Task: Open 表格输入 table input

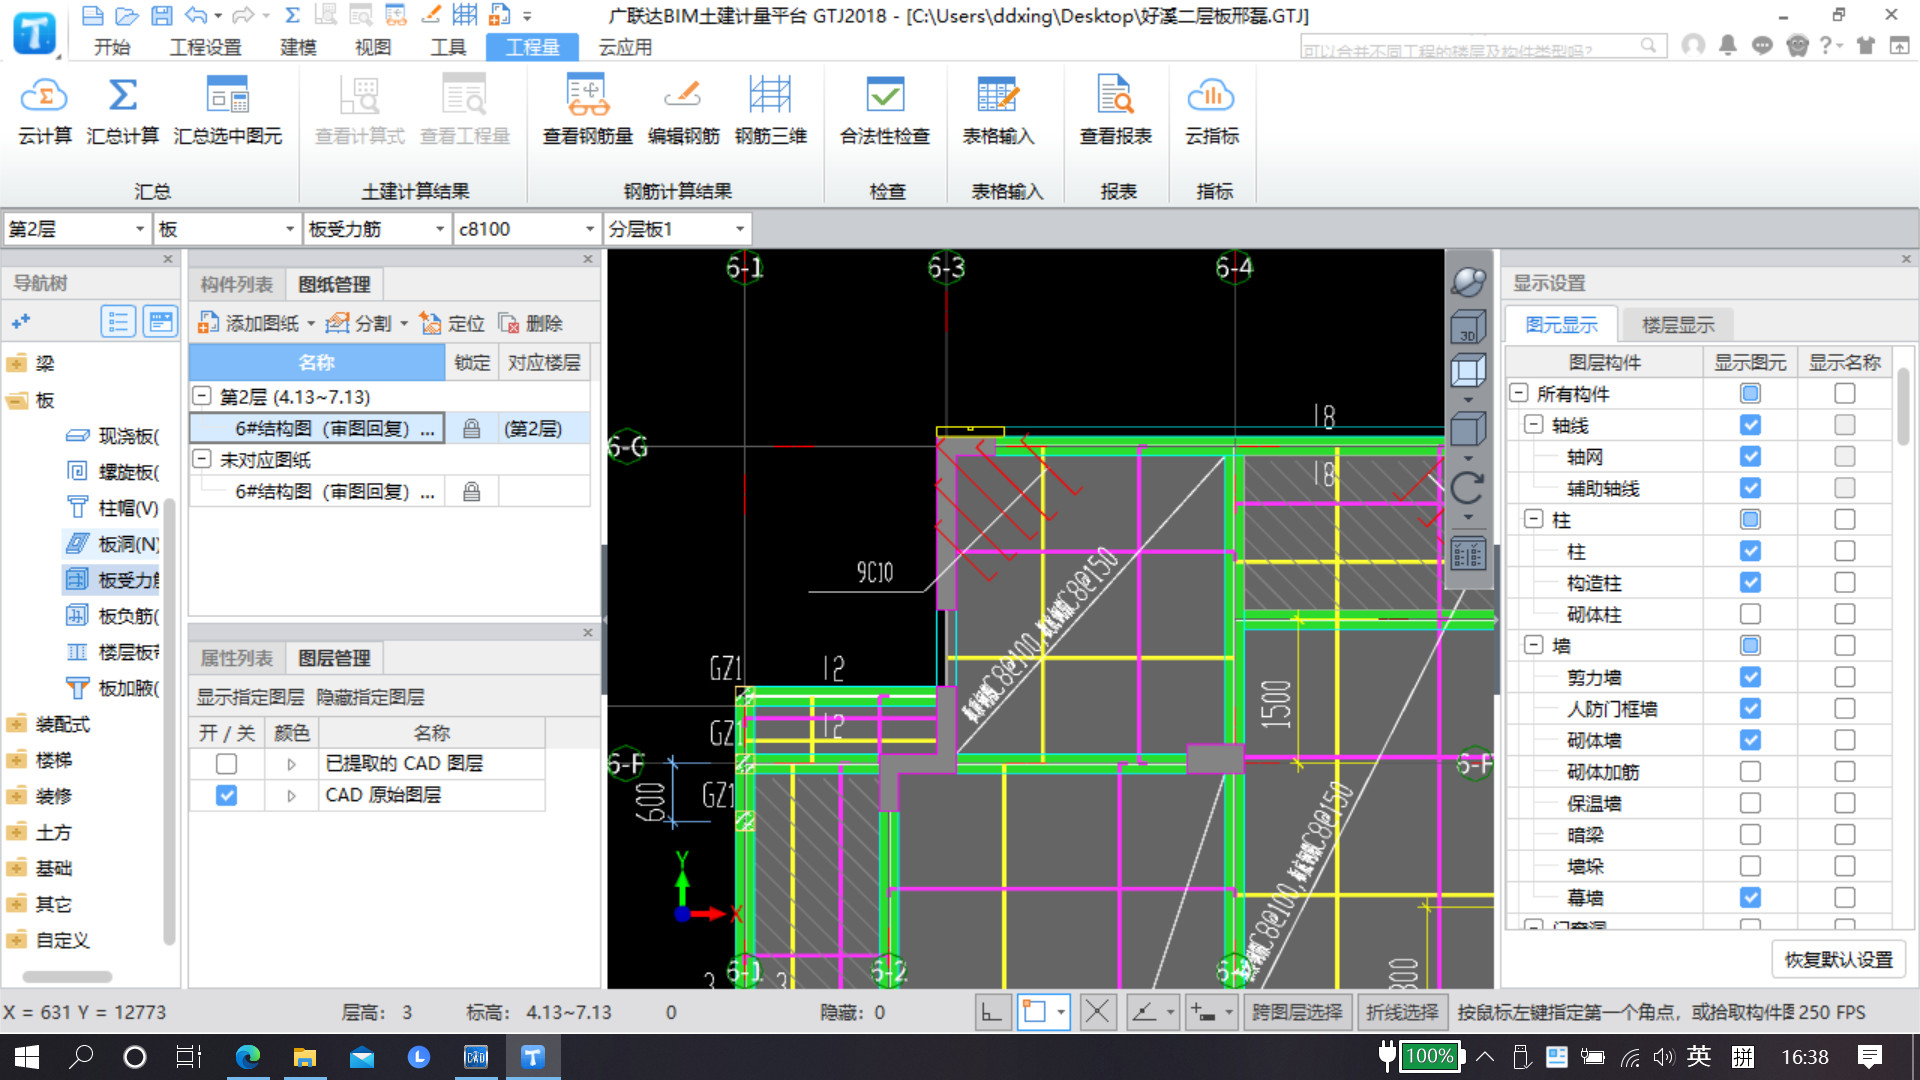Action: coord(998,111)
